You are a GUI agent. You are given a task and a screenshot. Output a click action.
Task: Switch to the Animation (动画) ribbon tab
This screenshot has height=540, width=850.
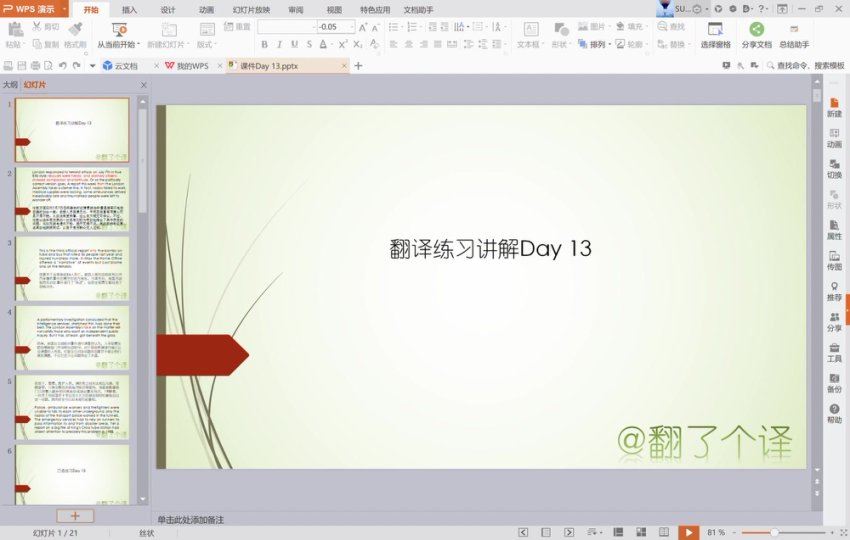[206, 10]
